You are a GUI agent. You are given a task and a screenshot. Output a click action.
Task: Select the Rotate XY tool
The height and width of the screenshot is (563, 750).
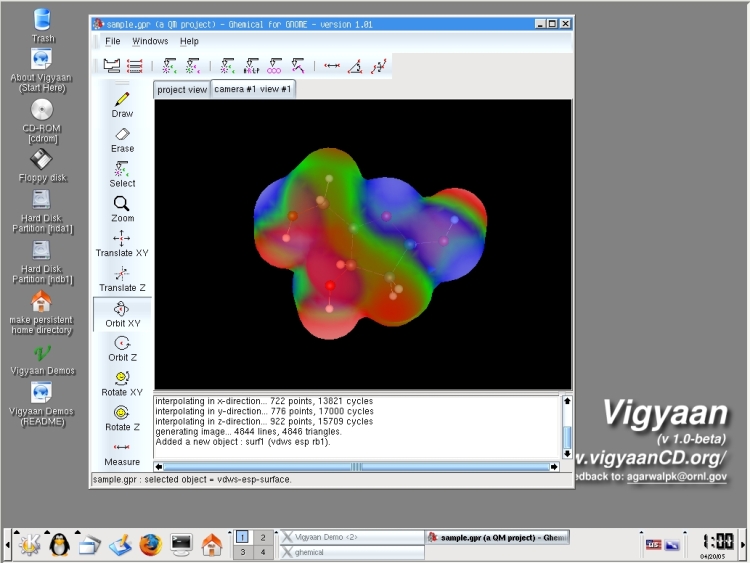point(122,382)
